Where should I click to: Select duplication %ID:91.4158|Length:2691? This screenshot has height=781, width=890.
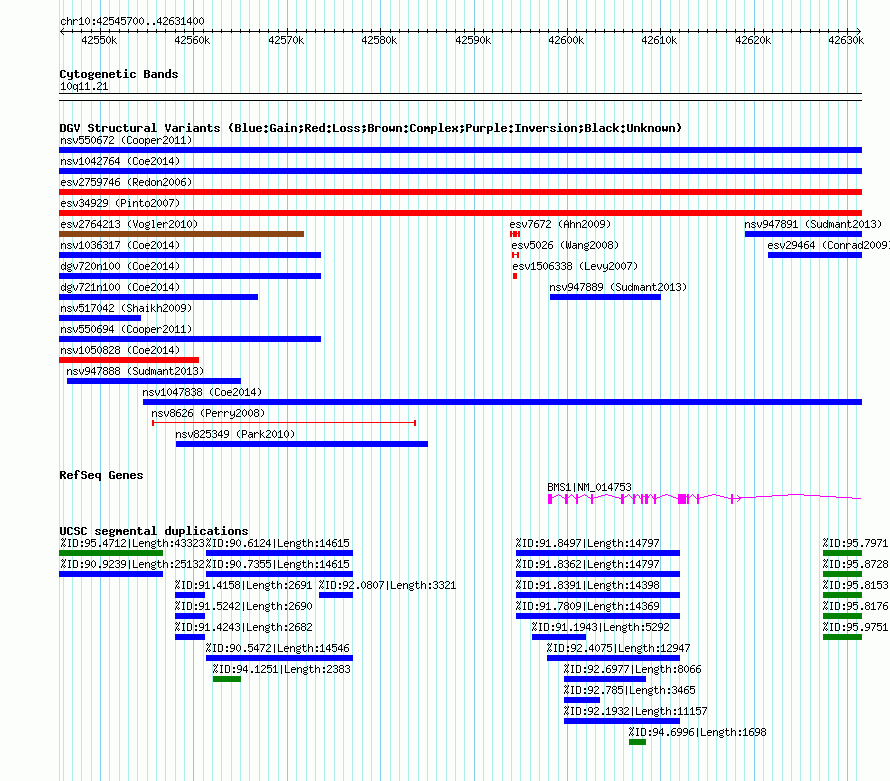(x=244, y=585)
